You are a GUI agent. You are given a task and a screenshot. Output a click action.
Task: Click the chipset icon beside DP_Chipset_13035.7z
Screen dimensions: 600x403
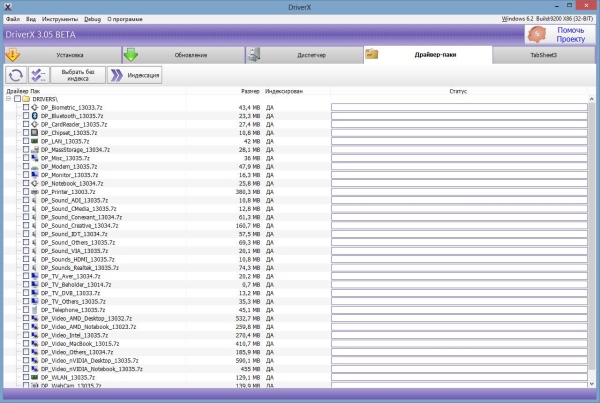[35, 132]
